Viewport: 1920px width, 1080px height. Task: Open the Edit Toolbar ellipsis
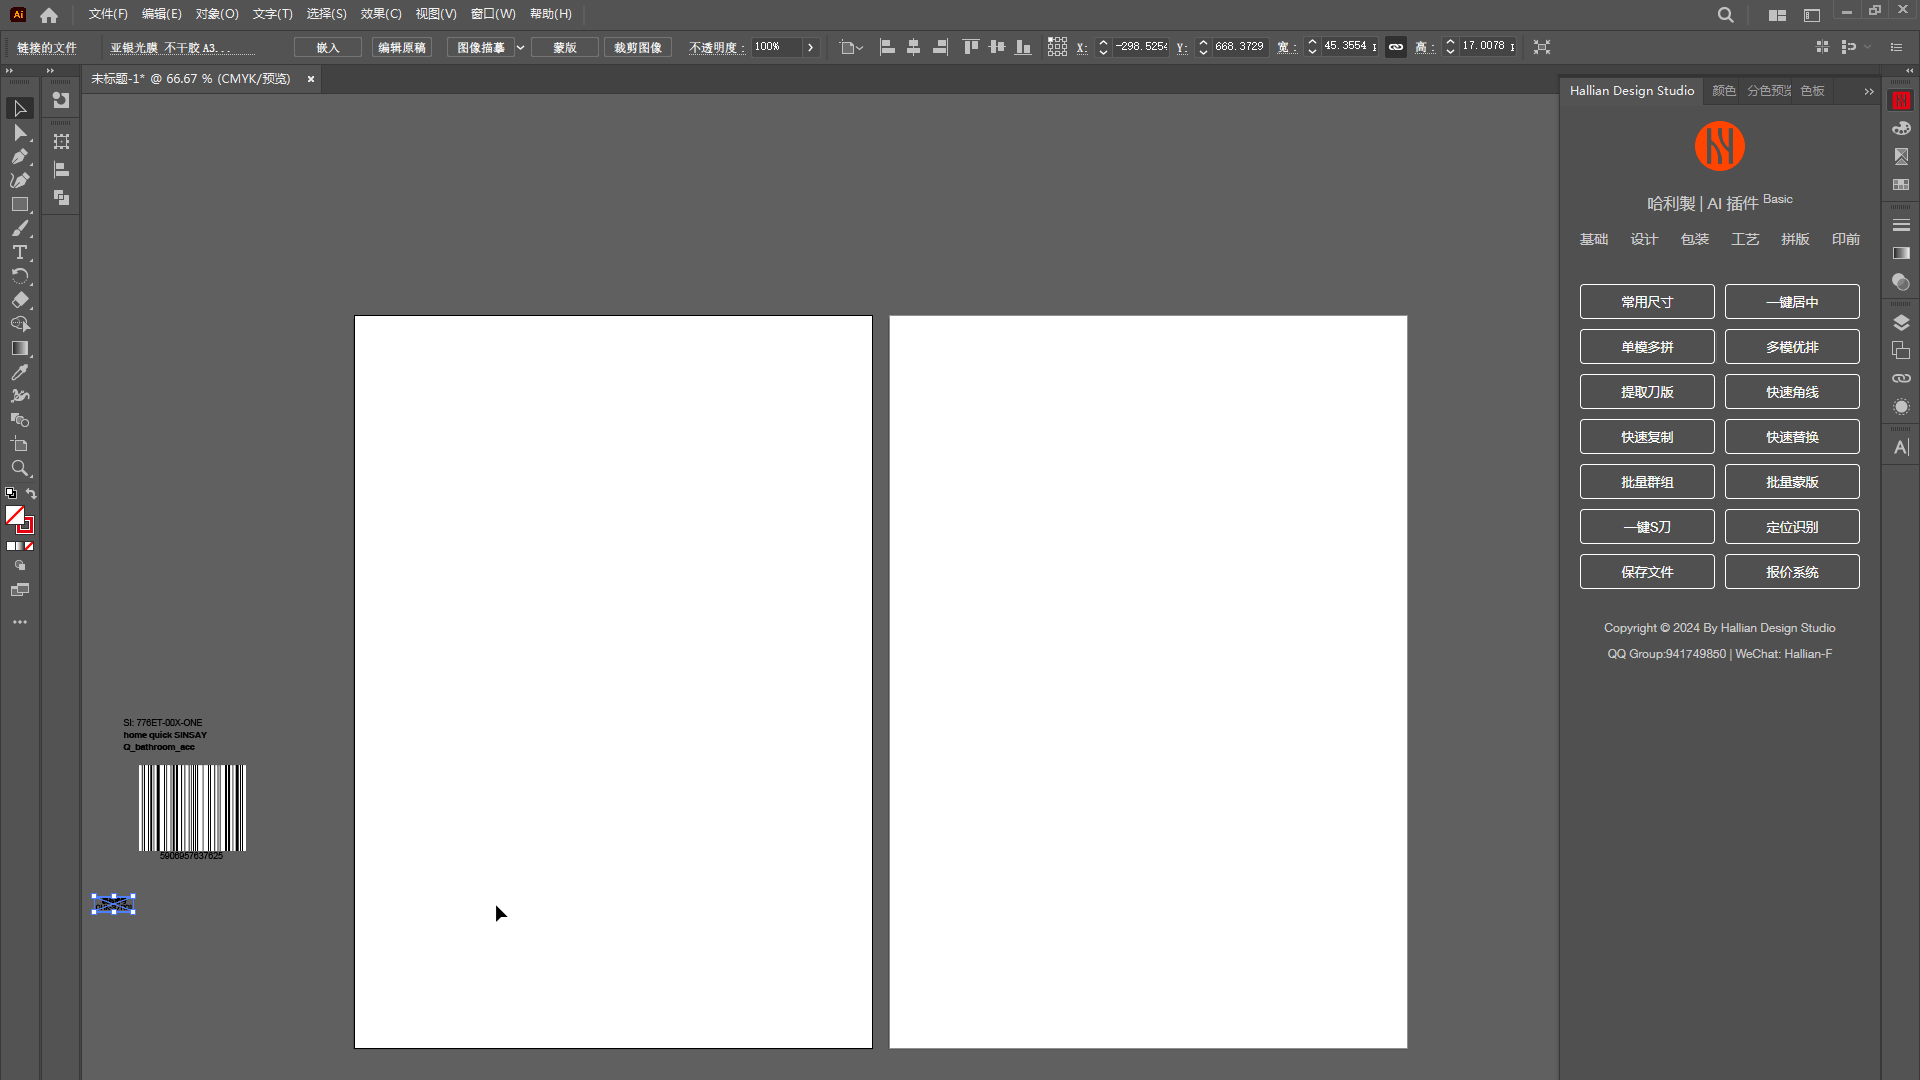(20, 622)
